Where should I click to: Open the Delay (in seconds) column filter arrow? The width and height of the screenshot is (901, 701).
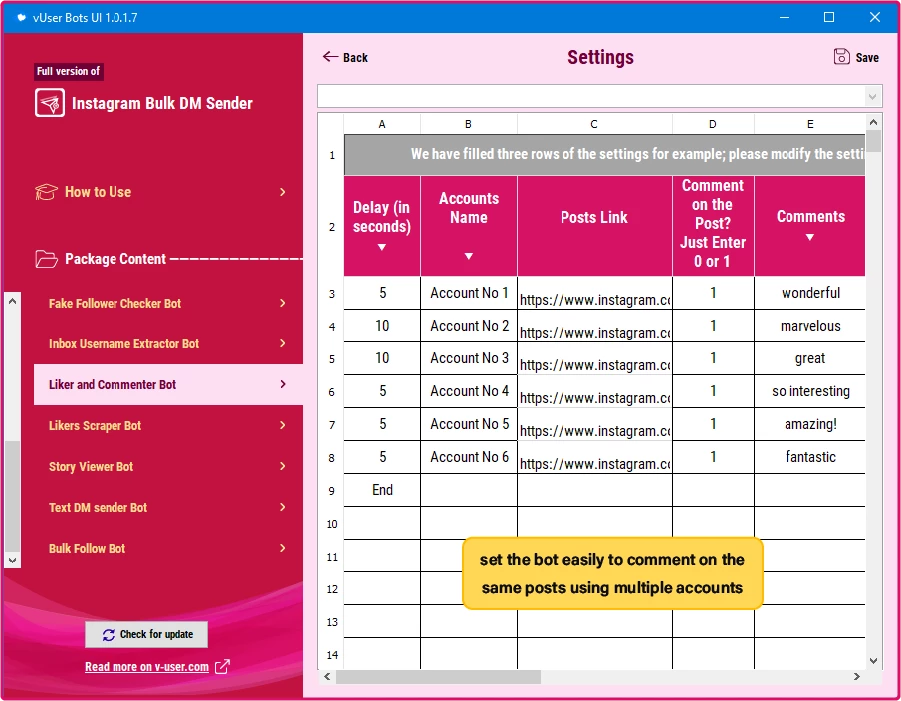pos(382,248)
